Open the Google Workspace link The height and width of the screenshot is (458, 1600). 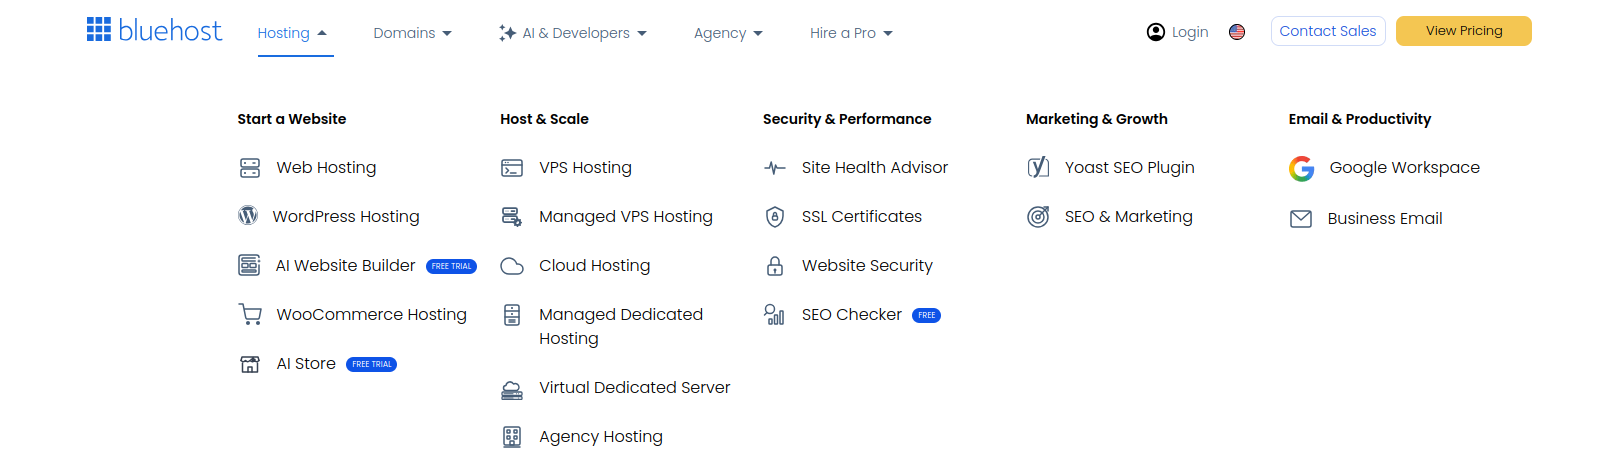(1404, 168)
